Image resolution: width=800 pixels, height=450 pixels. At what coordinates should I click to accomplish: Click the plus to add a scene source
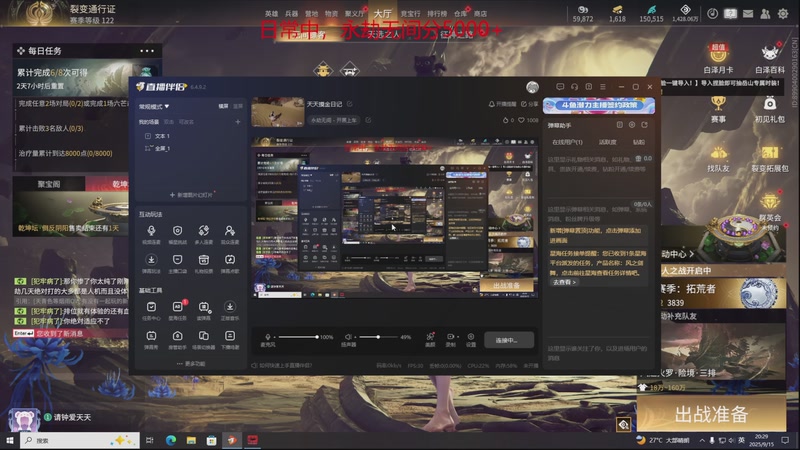click(x=238, y=122)
